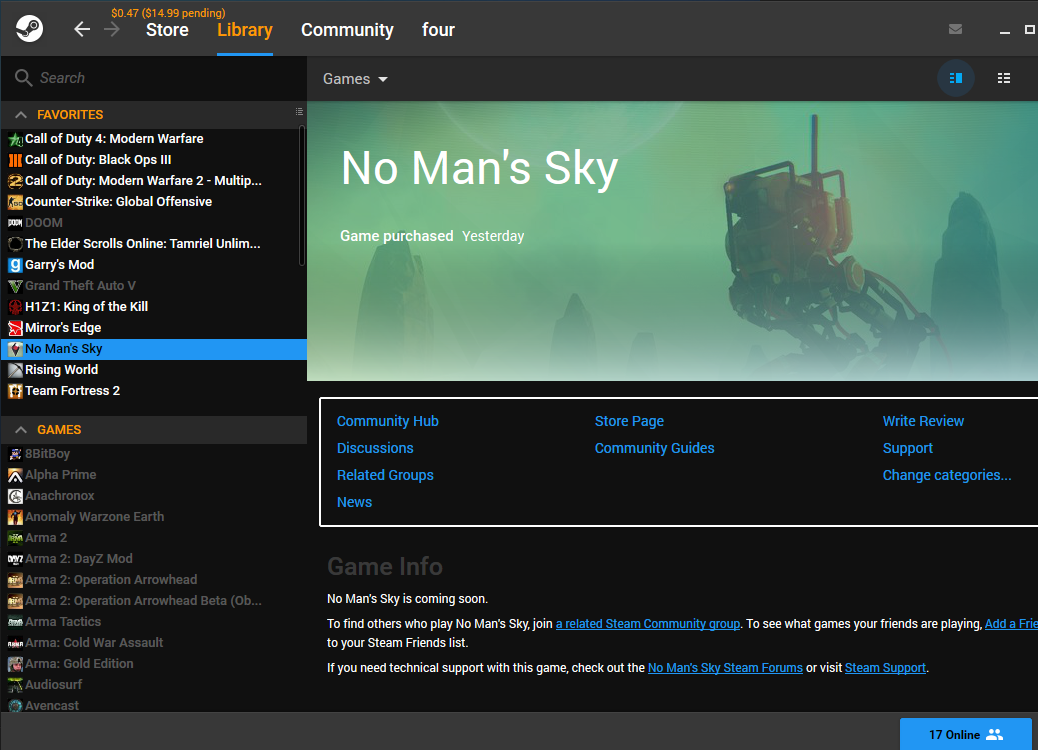Open the Store tab

167,30
